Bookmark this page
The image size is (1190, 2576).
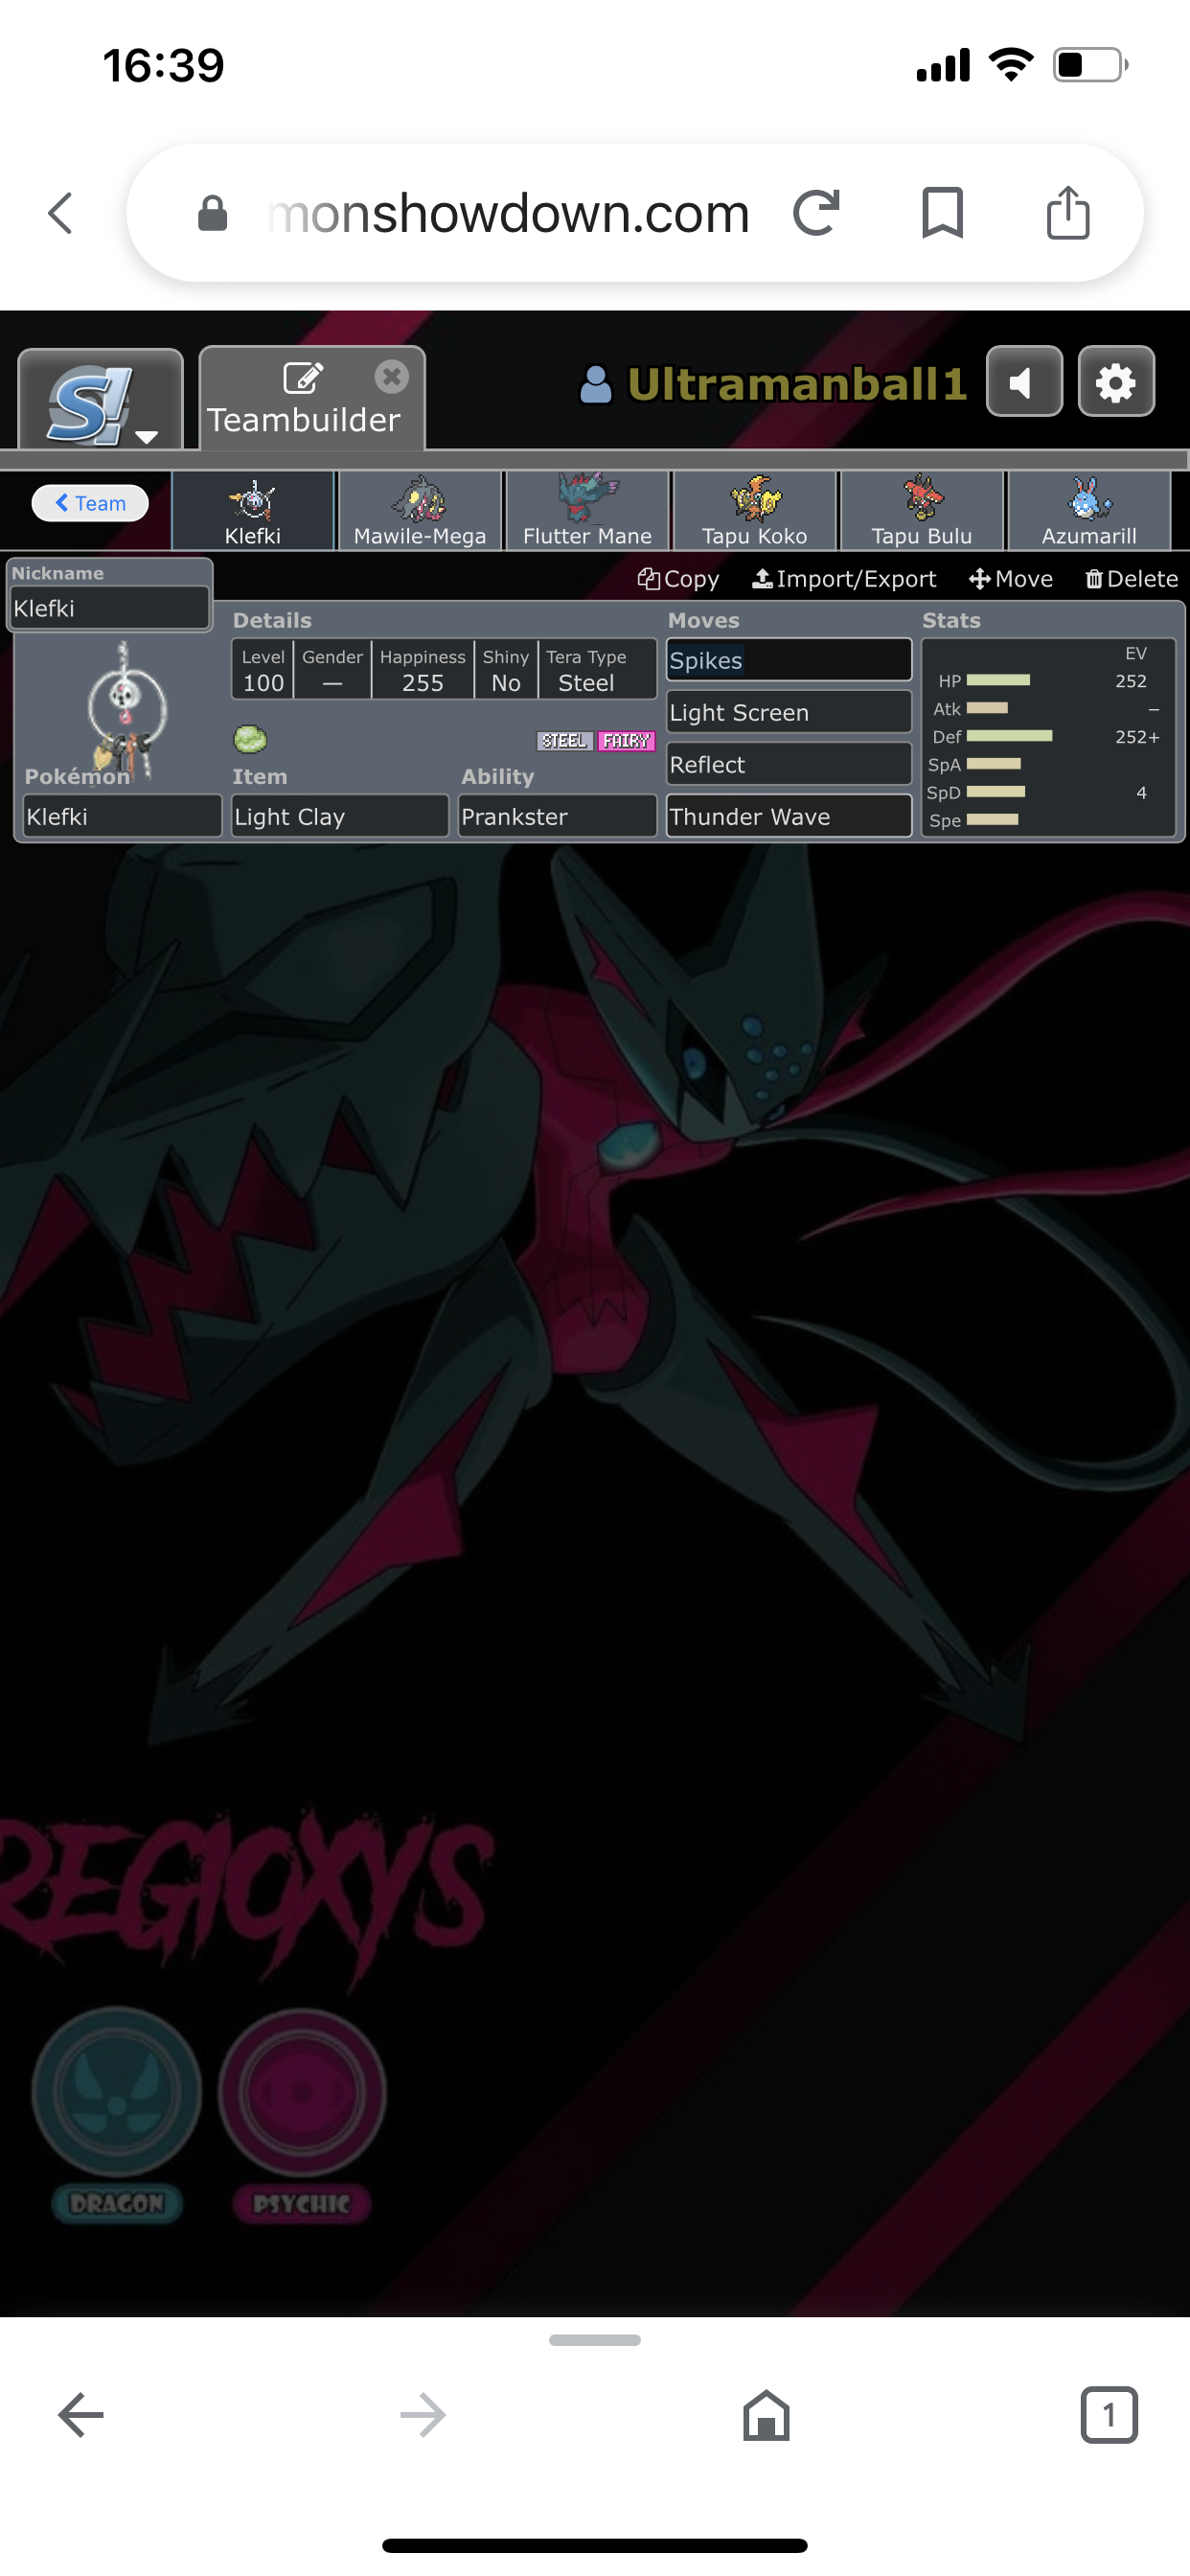point(942,213)
